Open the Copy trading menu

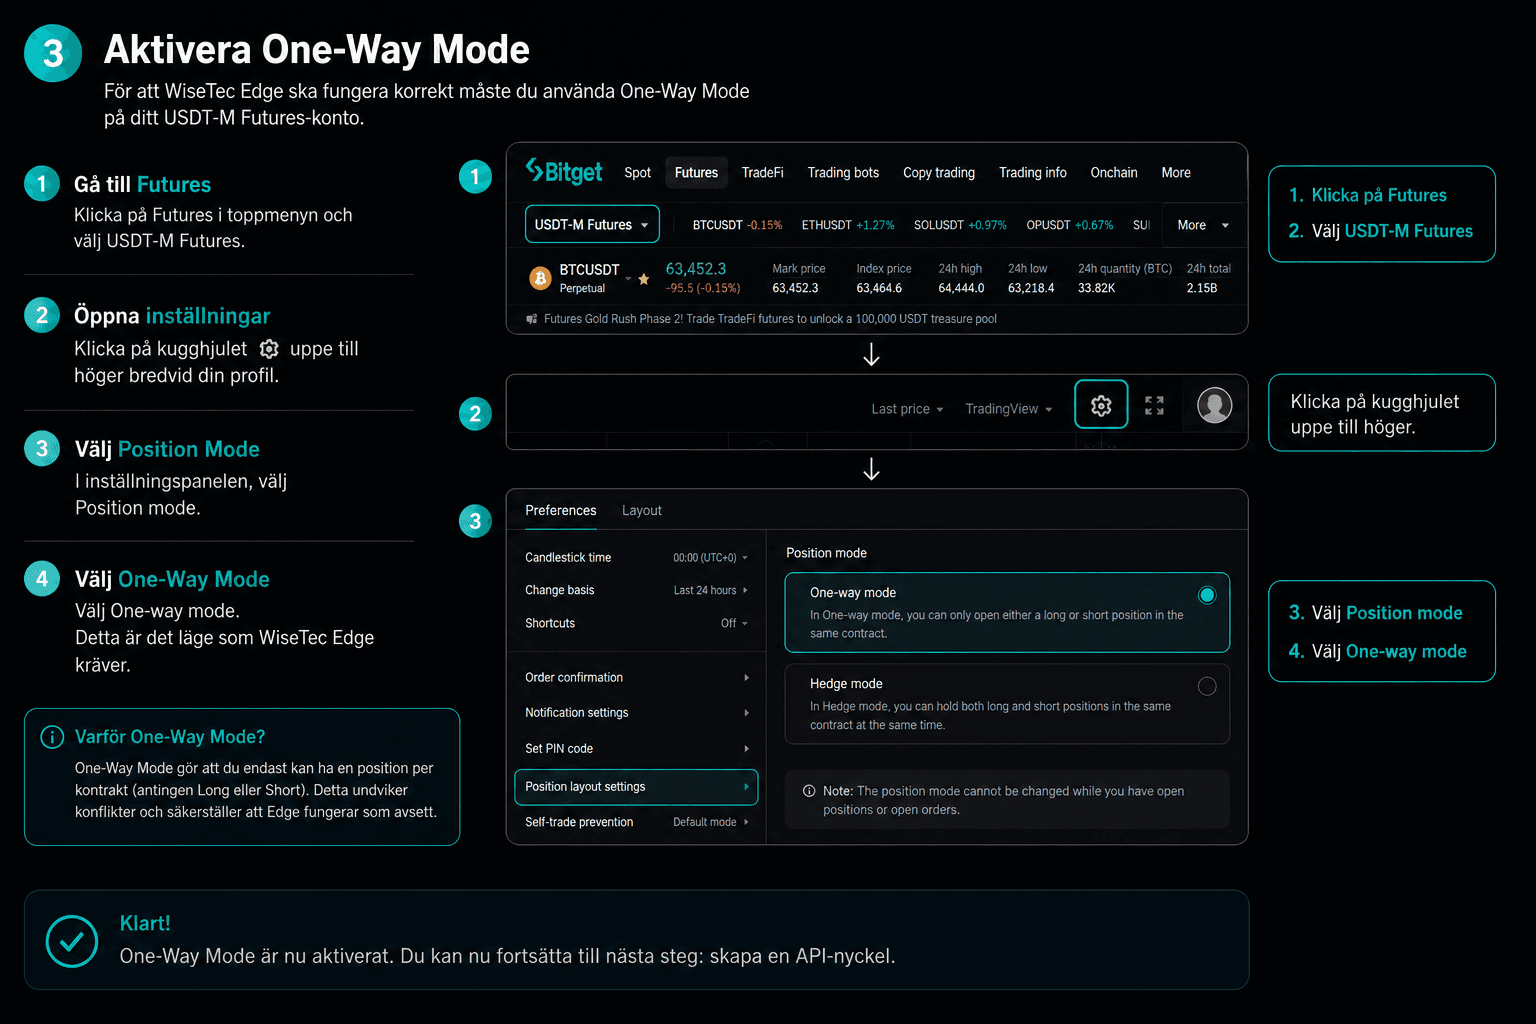(x=939, y=173)
